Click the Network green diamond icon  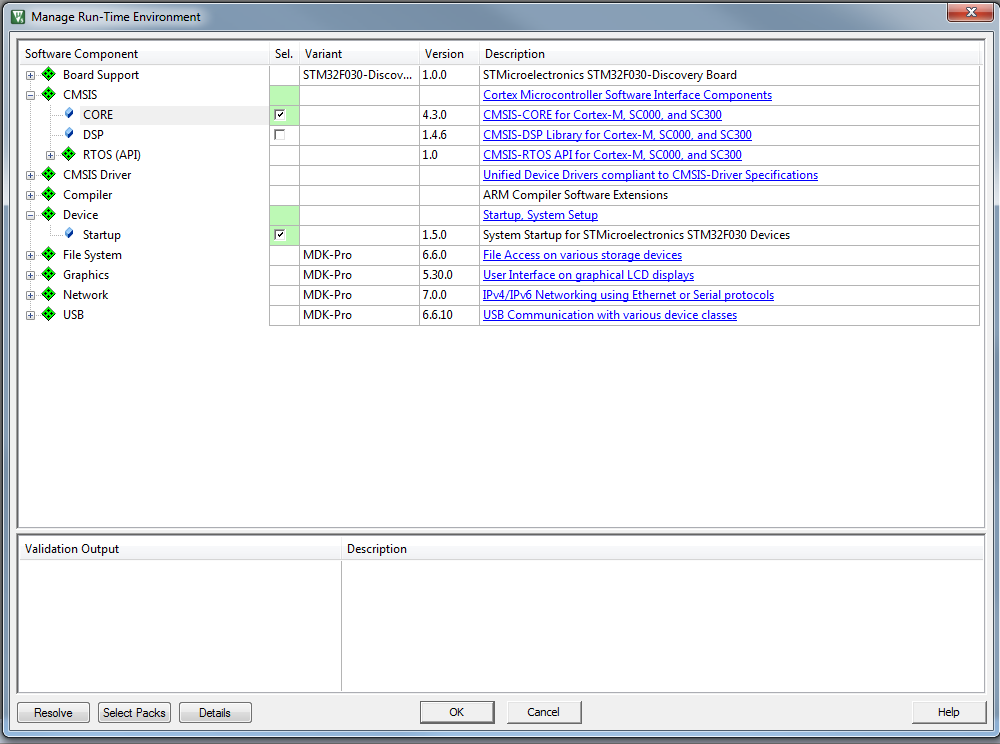(x=48, y=295)
